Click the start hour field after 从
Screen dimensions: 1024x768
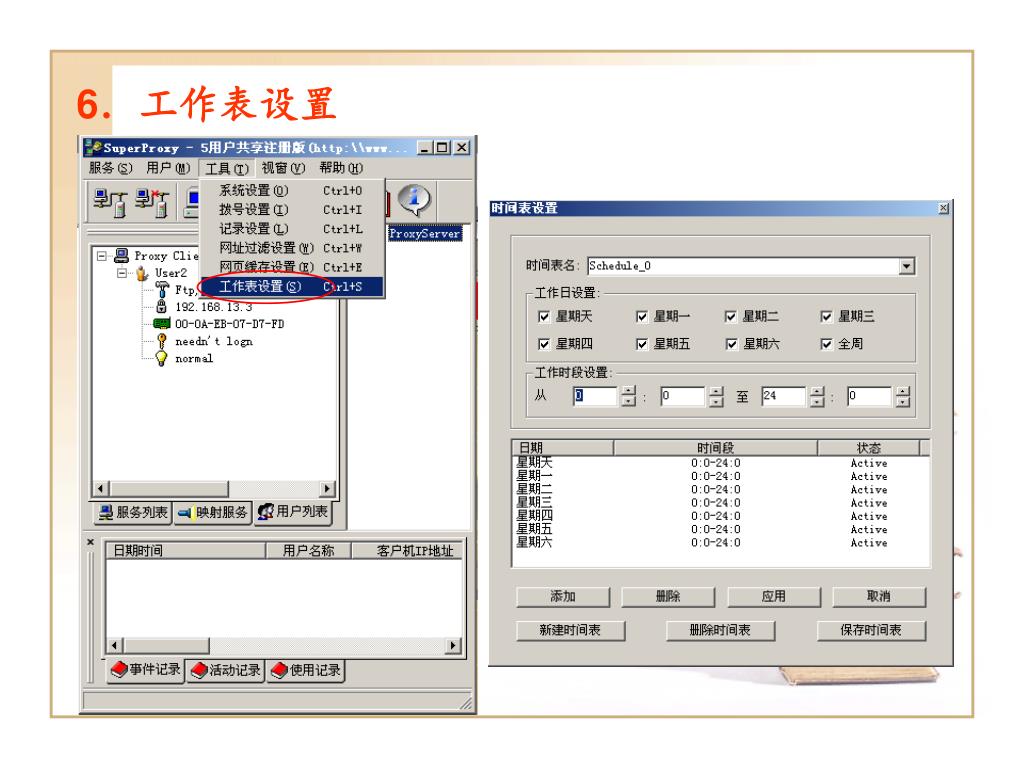(595, 396)
